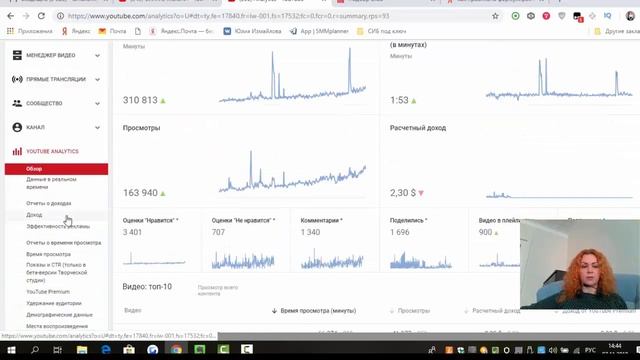Open Время просмотра report
The height and width of the screenshot is (360, 640).
(48, 254)
